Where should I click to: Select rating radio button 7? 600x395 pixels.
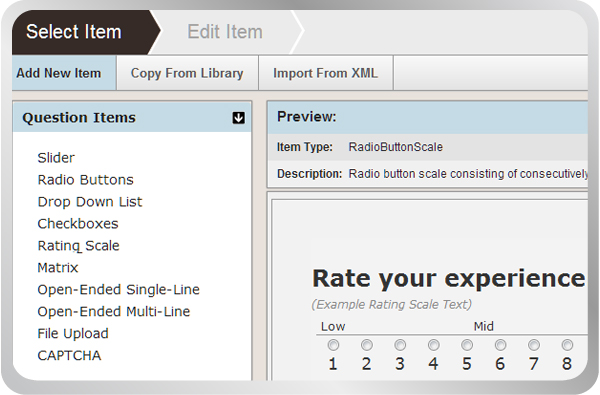(534, 345)
